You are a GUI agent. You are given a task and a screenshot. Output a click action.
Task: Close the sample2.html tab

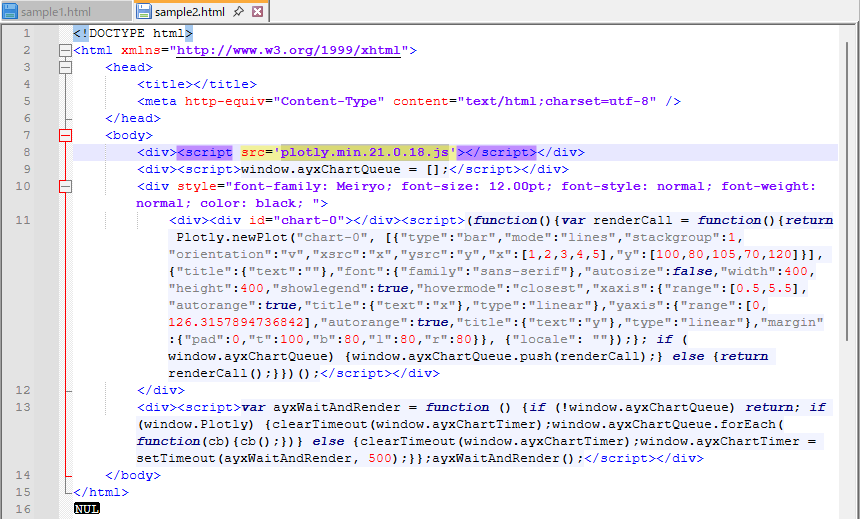(x=258, y=12)
